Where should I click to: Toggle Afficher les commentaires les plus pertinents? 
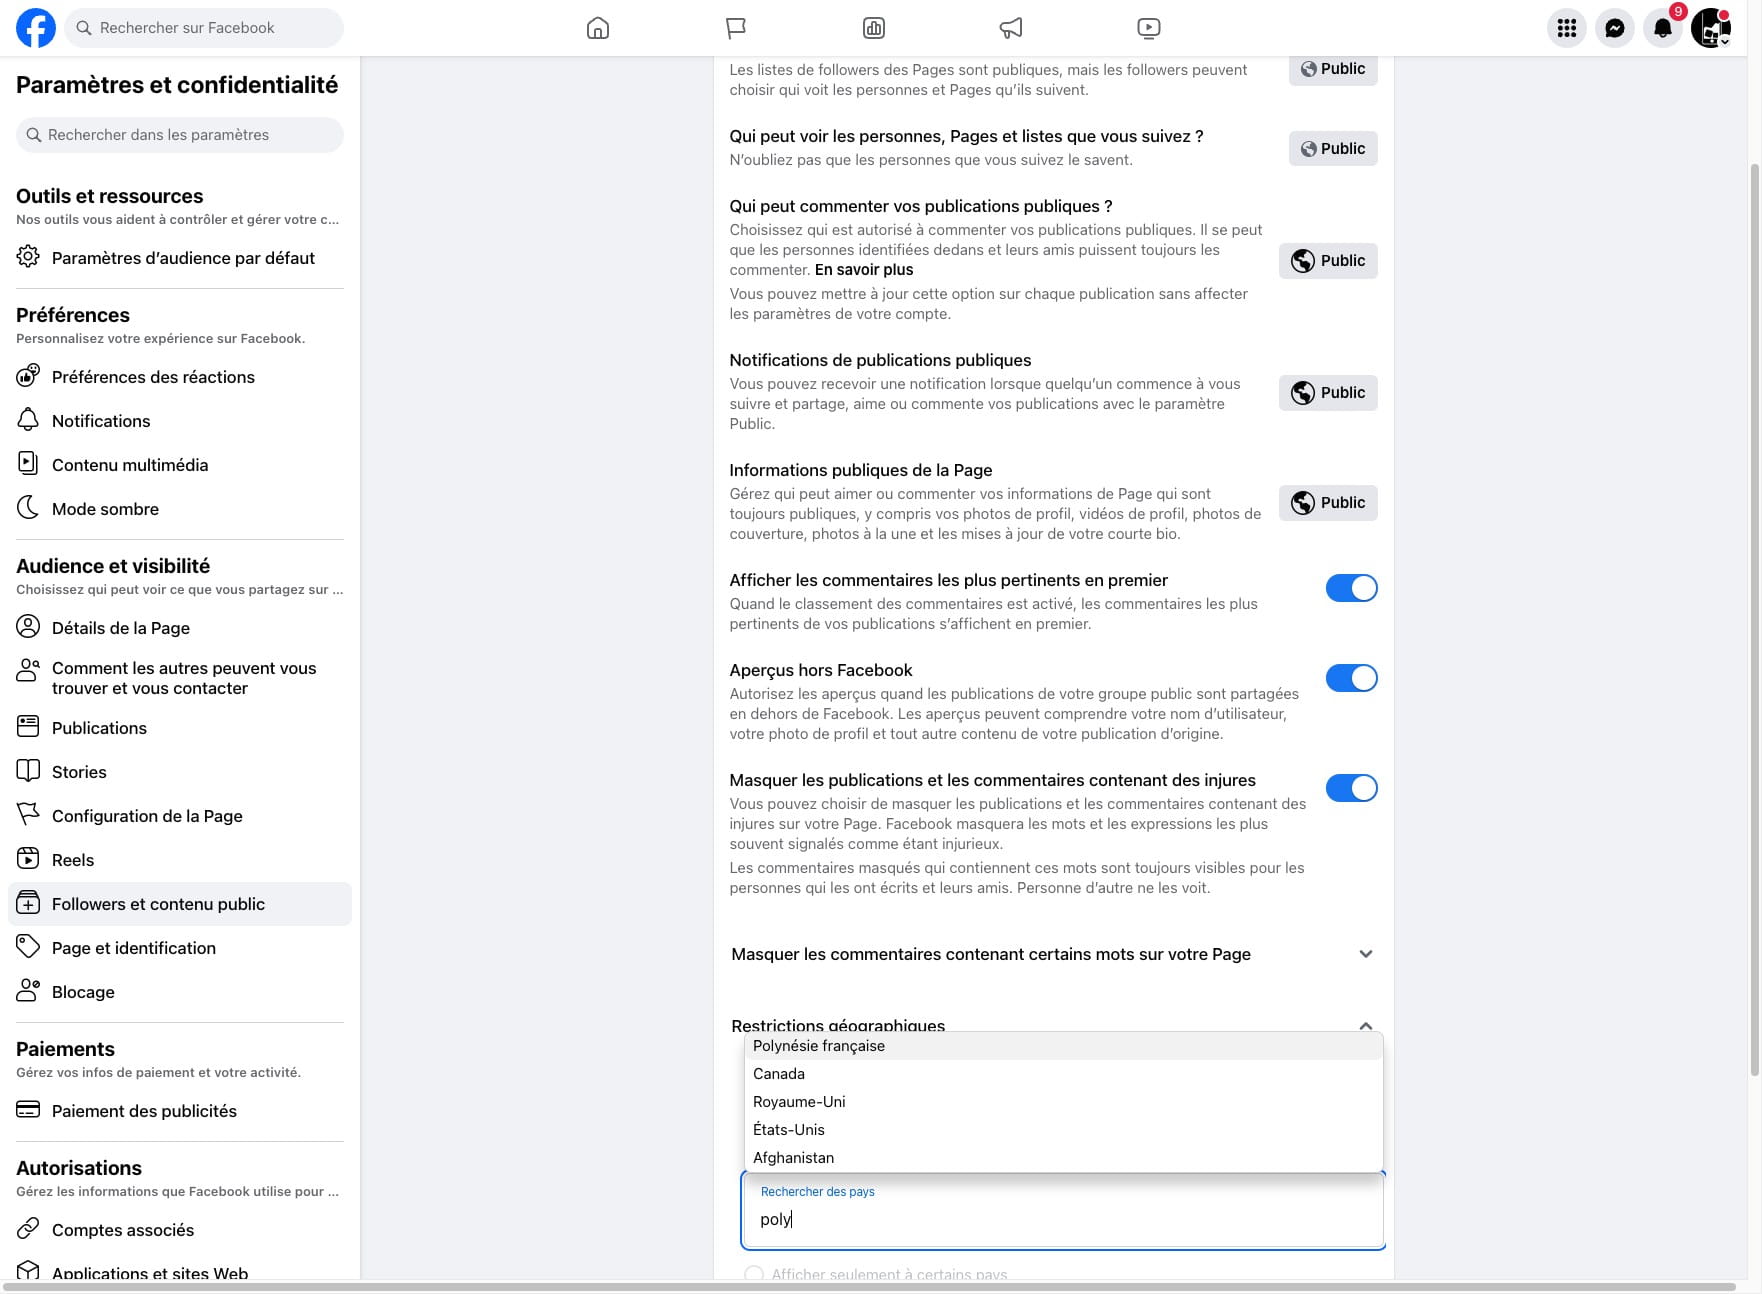1351,588
